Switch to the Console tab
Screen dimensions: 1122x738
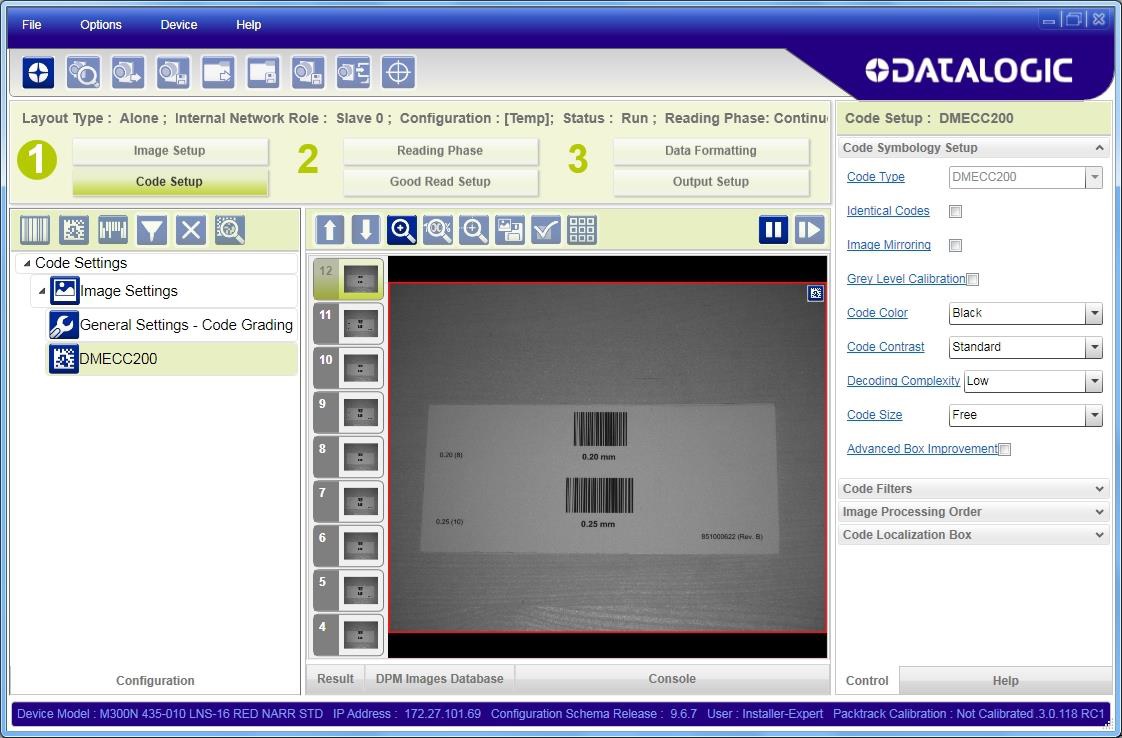(x=672, y=679)
